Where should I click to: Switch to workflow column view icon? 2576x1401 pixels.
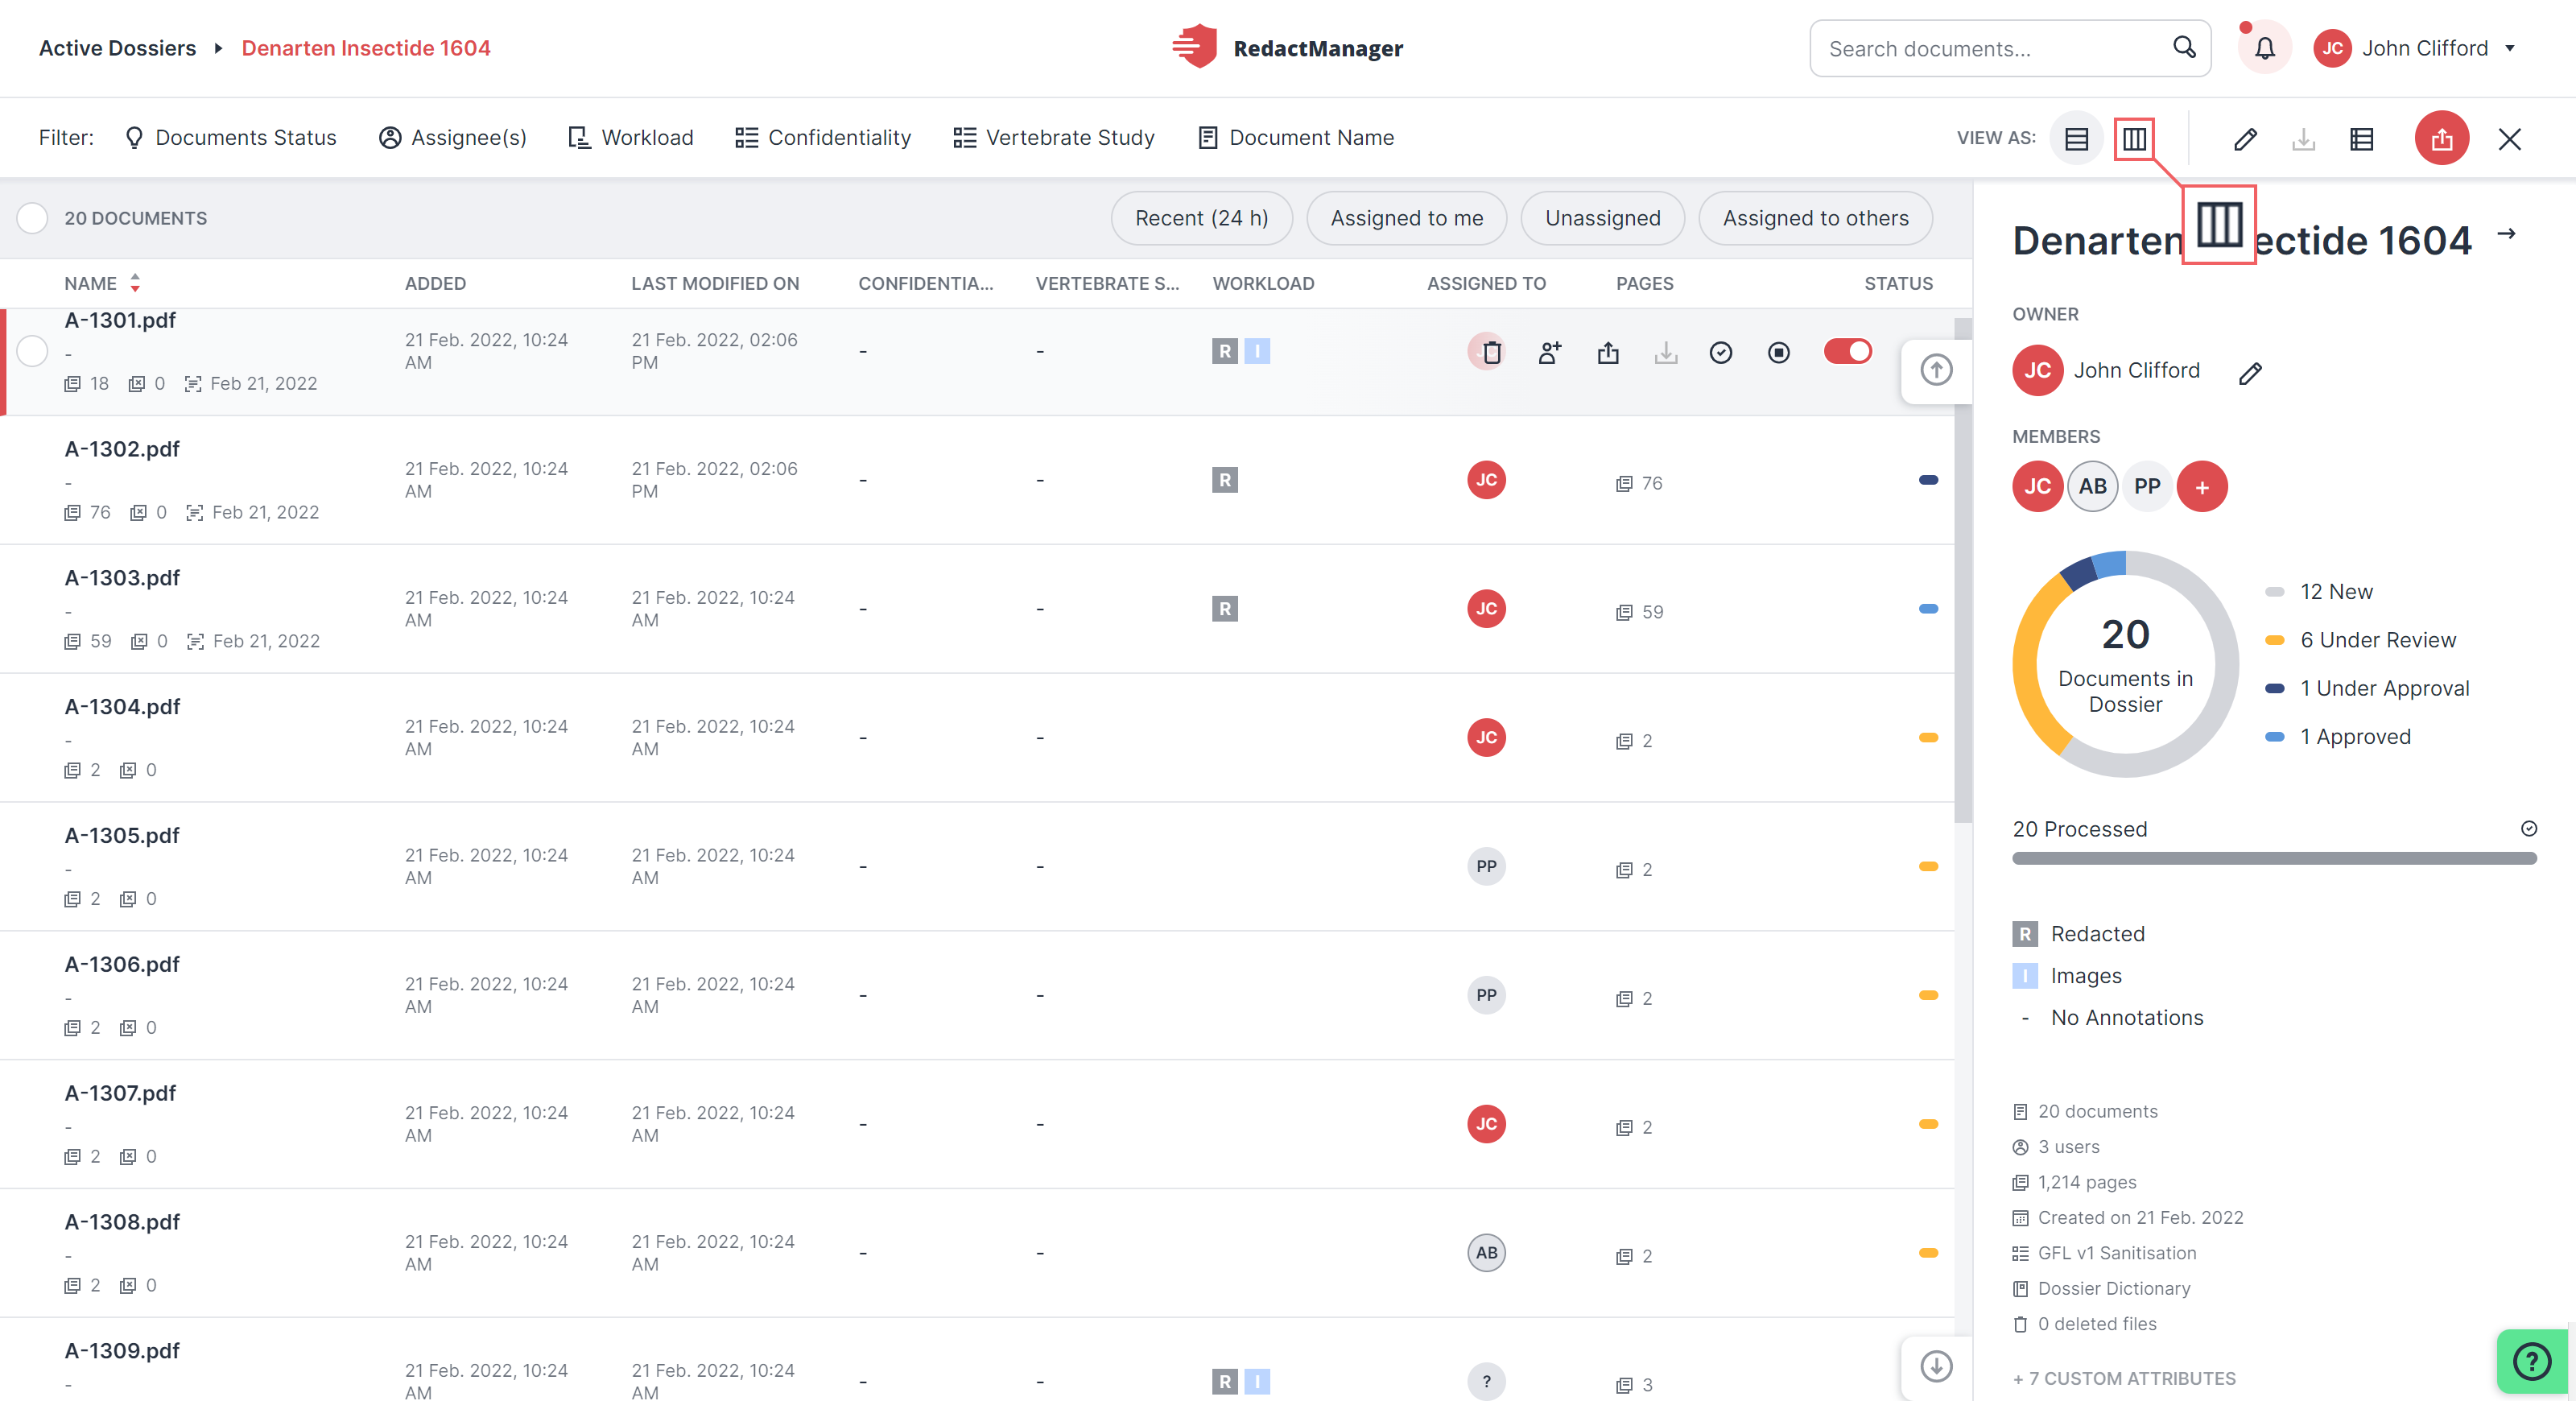point(2134,138)
